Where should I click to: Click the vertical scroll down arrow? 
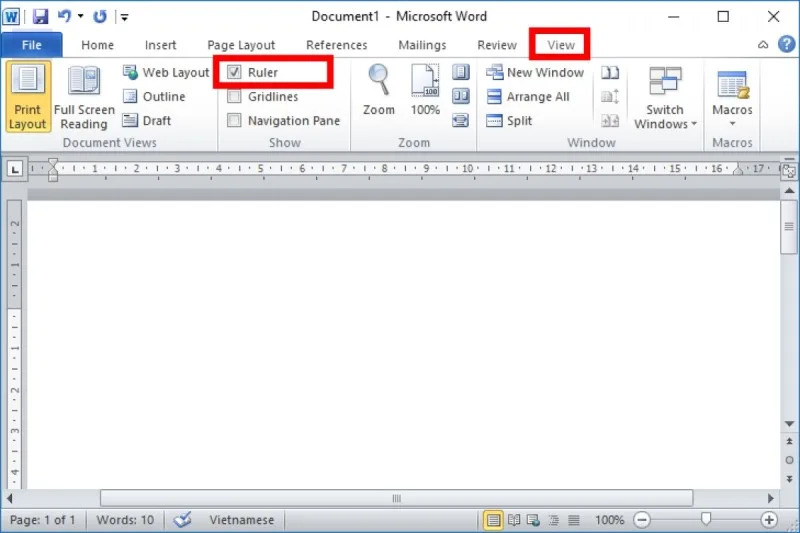point(789,424)
